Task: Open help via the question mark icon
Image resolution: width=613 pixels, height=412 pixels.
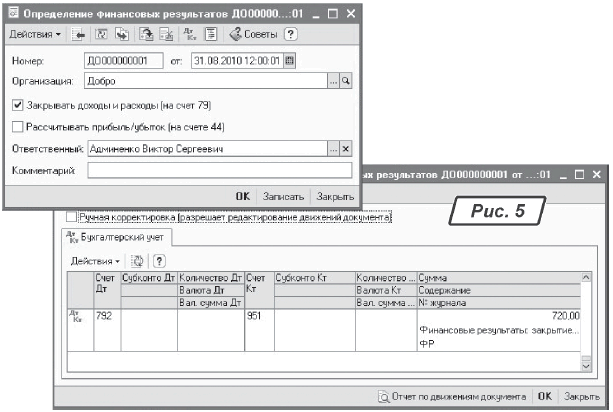Action: pyautogui.click(x=291, y=34)
